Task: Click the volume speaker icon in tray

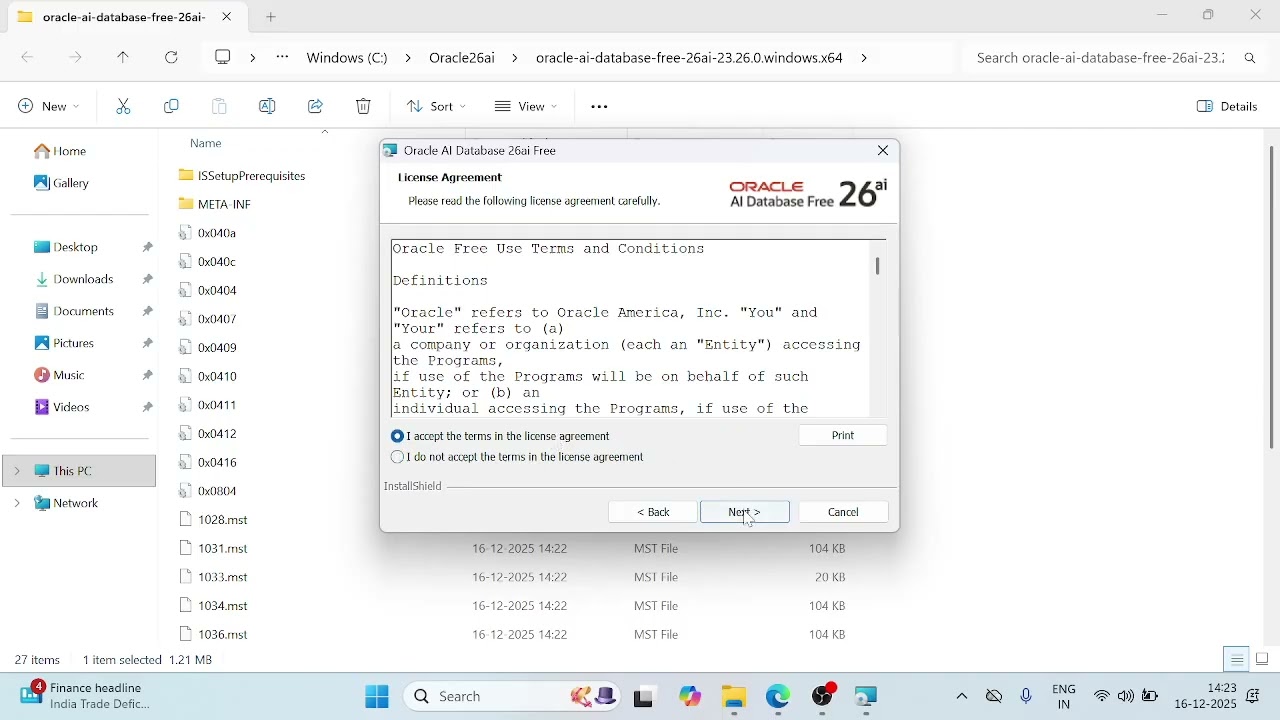Action: 1127,697
